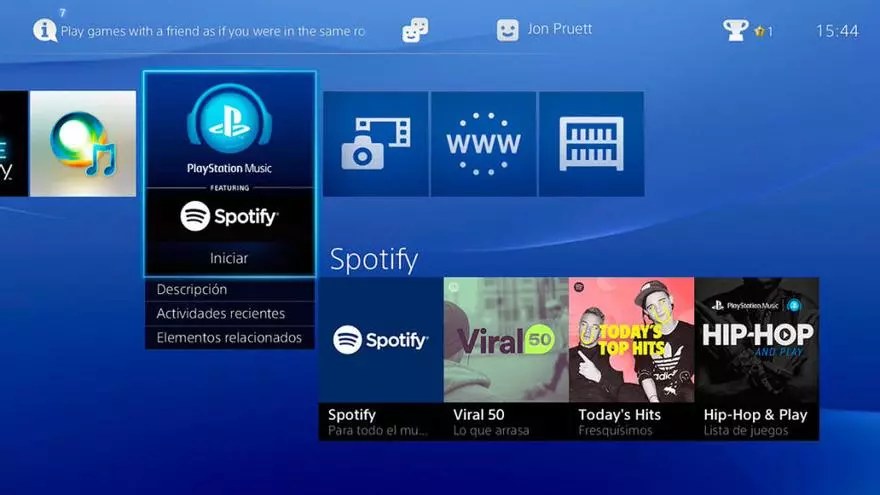880x495 pixels.
Task: Open the notifications info icon
Action: (x=45, y=30)
